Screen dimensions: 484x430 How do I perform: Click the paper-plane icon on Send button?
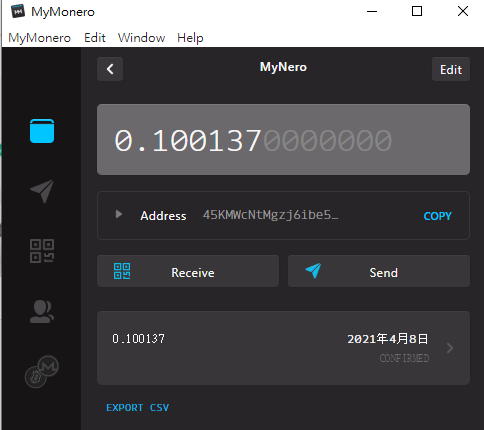tap(313, 270)
